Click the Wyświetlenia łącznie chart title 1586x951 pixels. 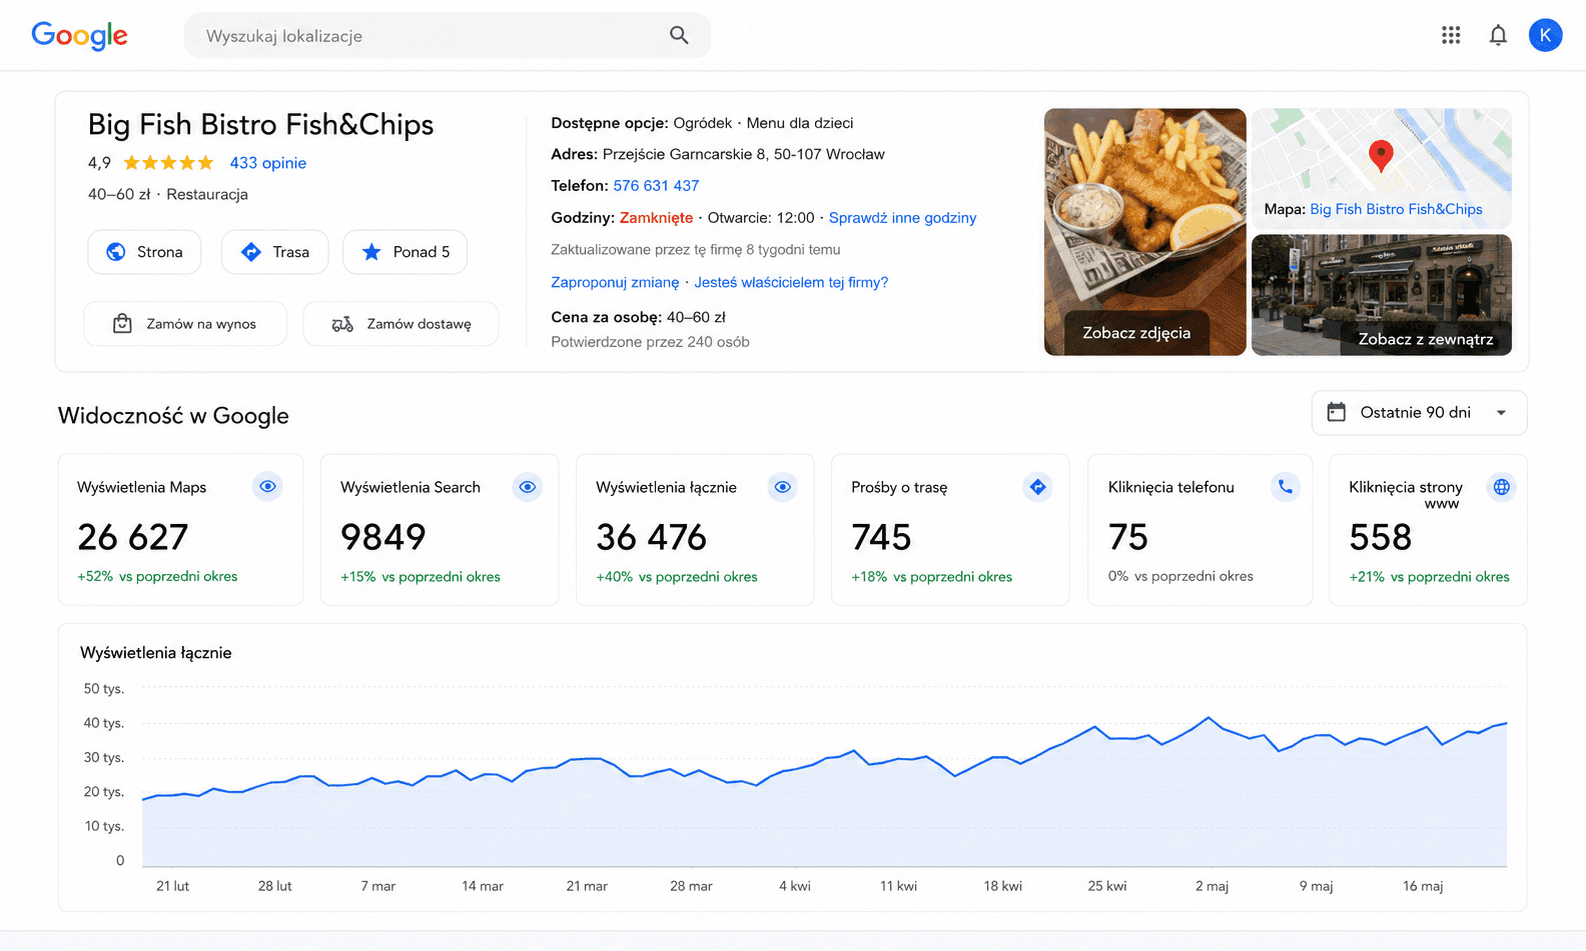(x=156, y=653)
